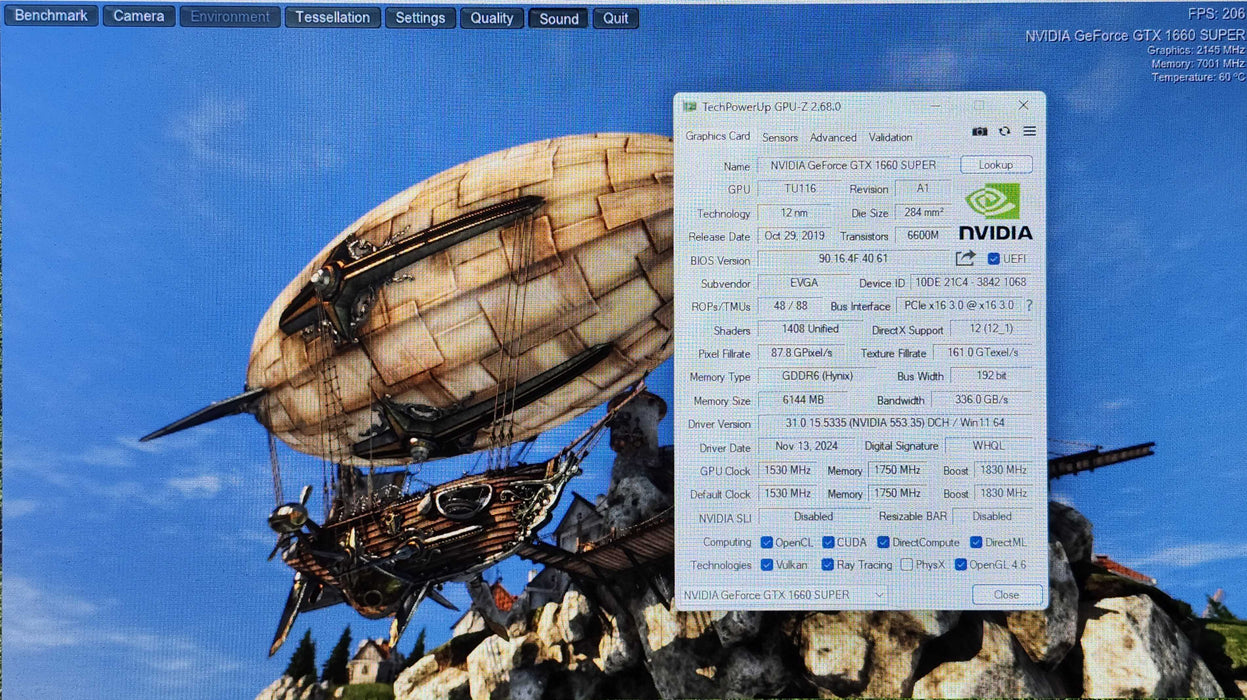Click the Pixel Fillrate 87.8 GPixel/s value
Screen dimensions: 1247x700
(x=801, y=353)
